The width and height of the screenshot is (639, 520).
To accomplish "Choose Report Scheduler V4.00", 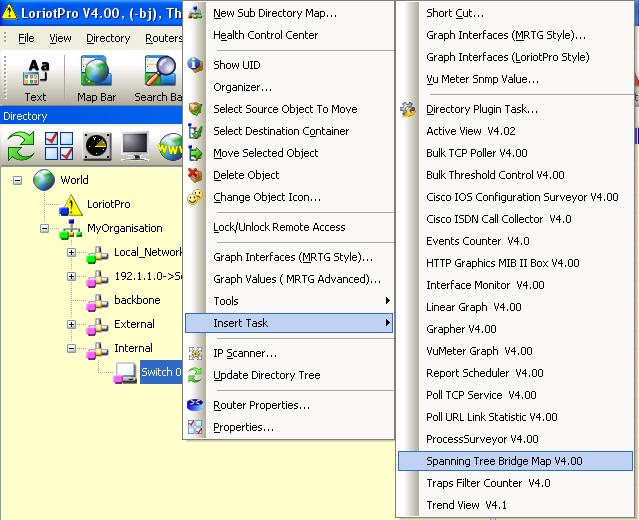I will 515,373.
